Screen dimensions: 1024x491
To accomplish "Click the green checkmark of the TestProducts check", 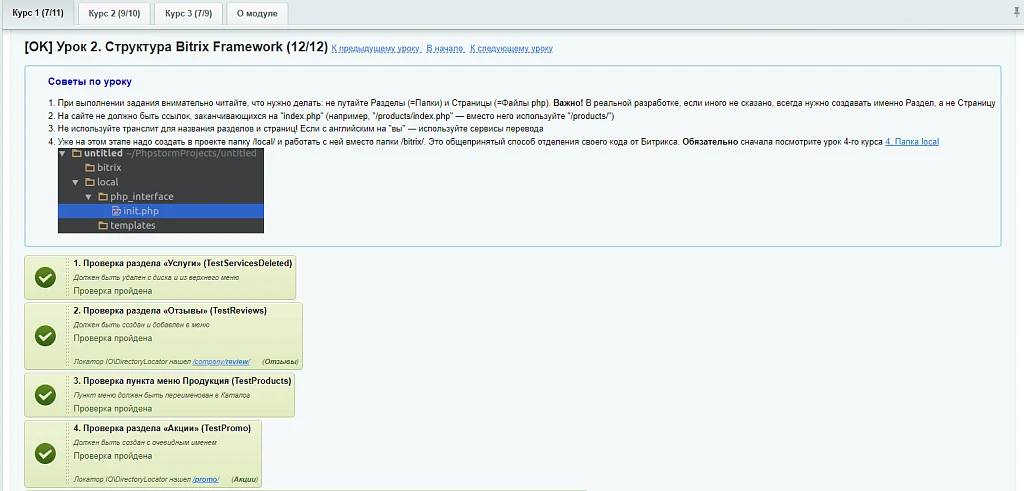I will [x=45, y=395].
